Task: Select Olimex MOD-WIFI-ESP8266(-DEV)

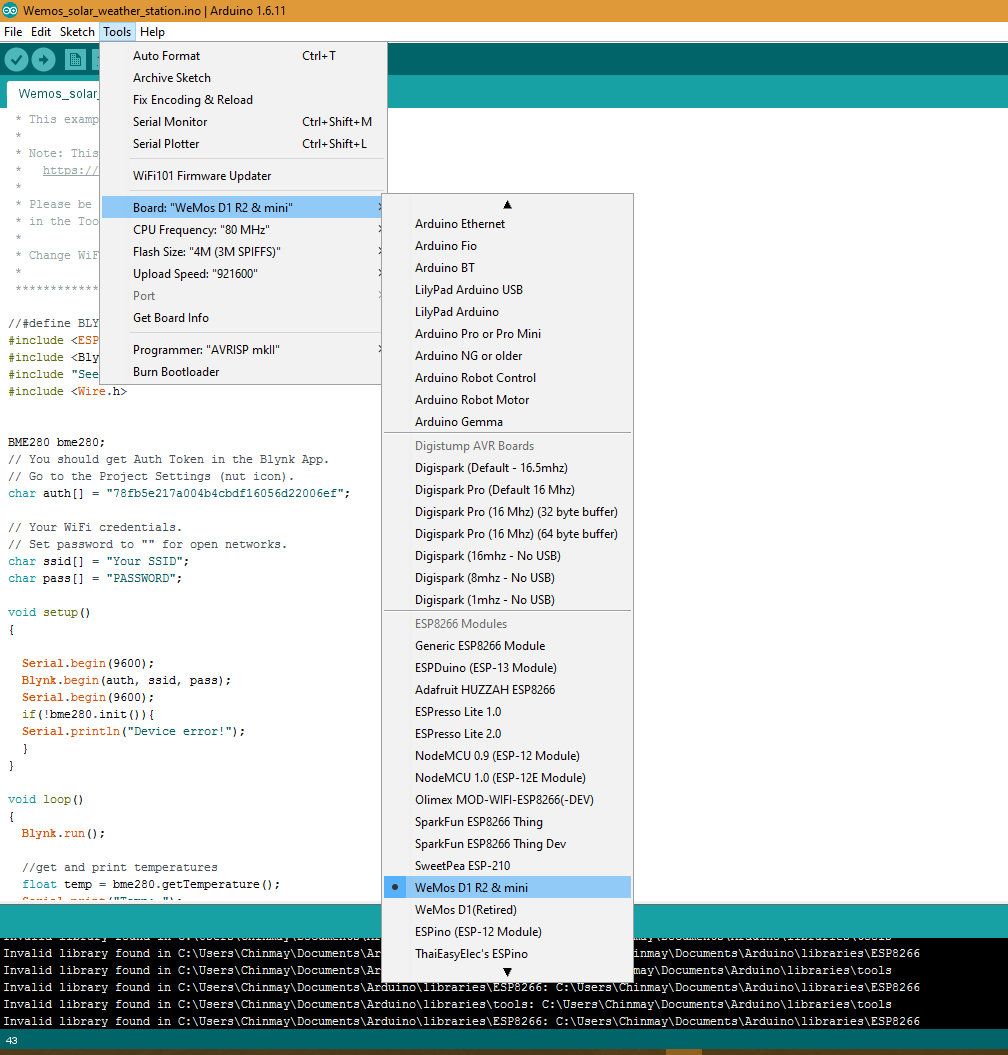Action: tap(507, 800)
